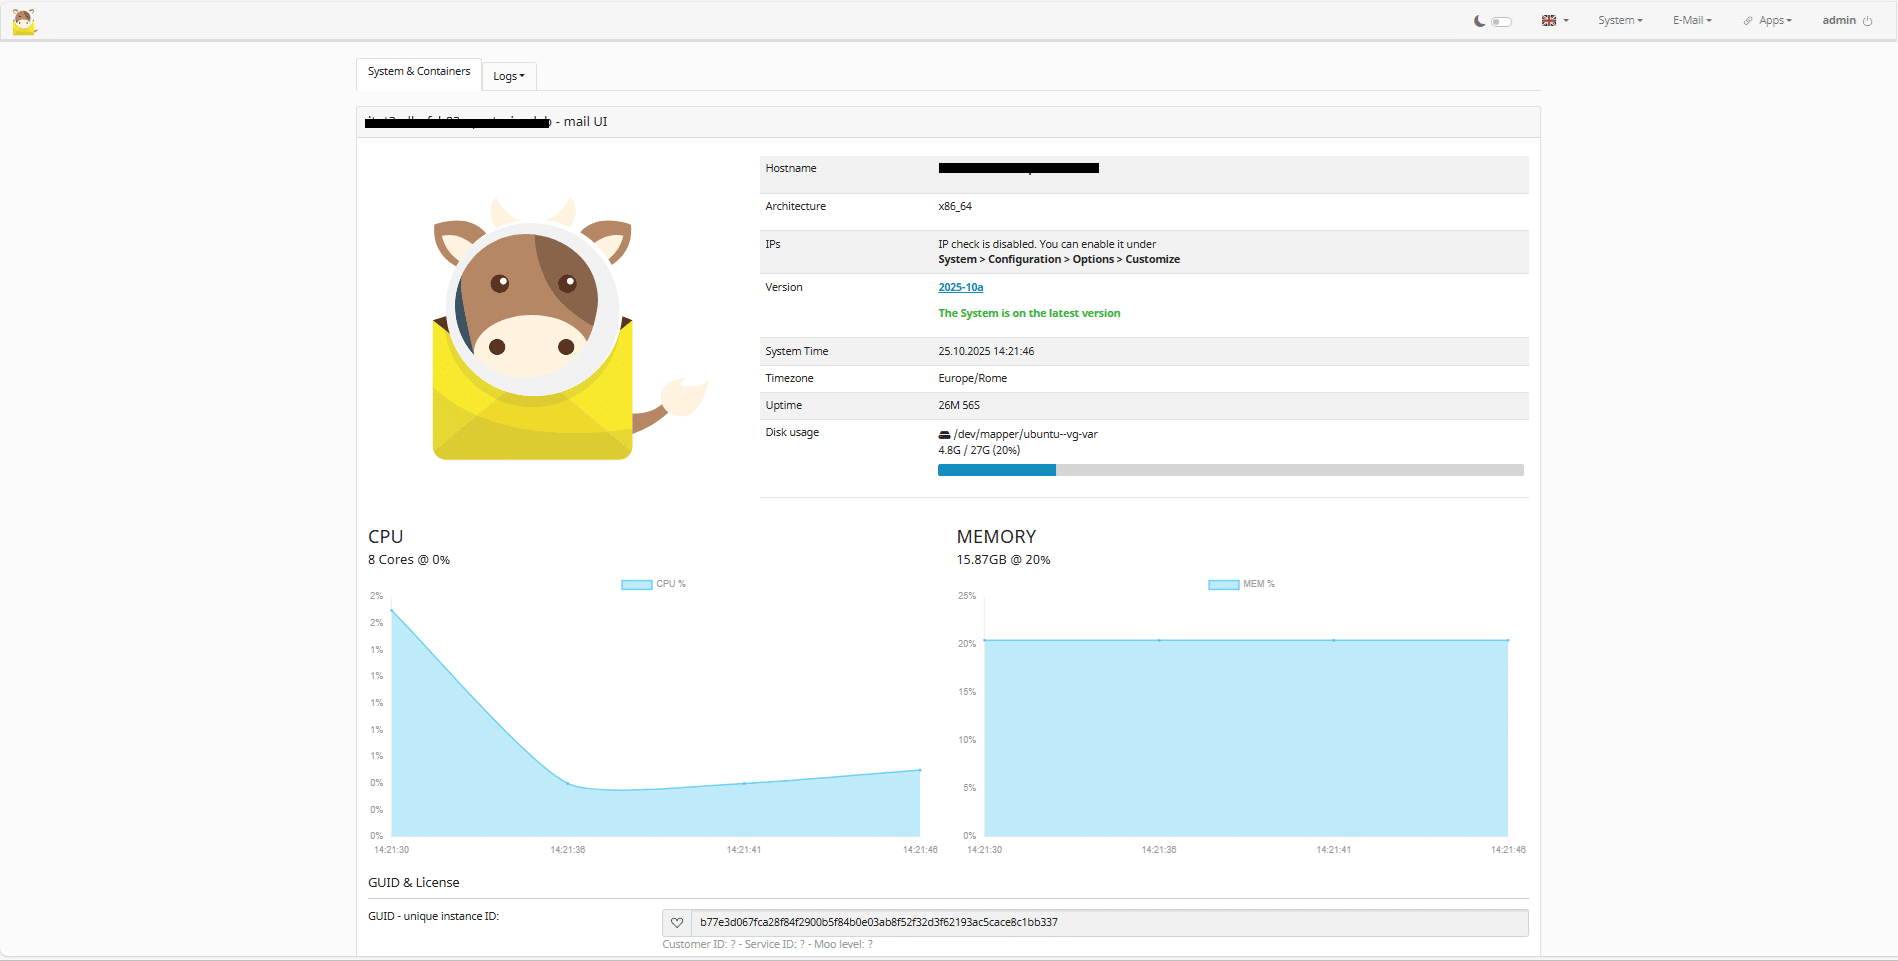Click the mailcow logo in top-left corner
Image resolution: width=1898 pixels, height=961 pixels.
[24, 21]
